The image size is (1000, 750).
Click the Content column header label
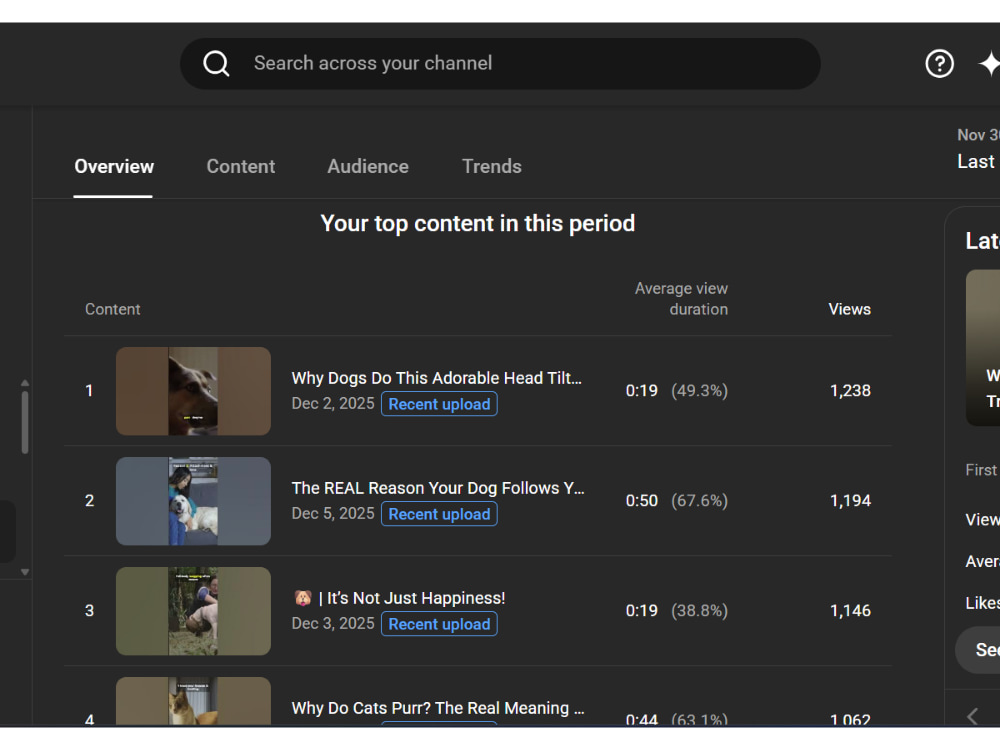tap(113, 309)
